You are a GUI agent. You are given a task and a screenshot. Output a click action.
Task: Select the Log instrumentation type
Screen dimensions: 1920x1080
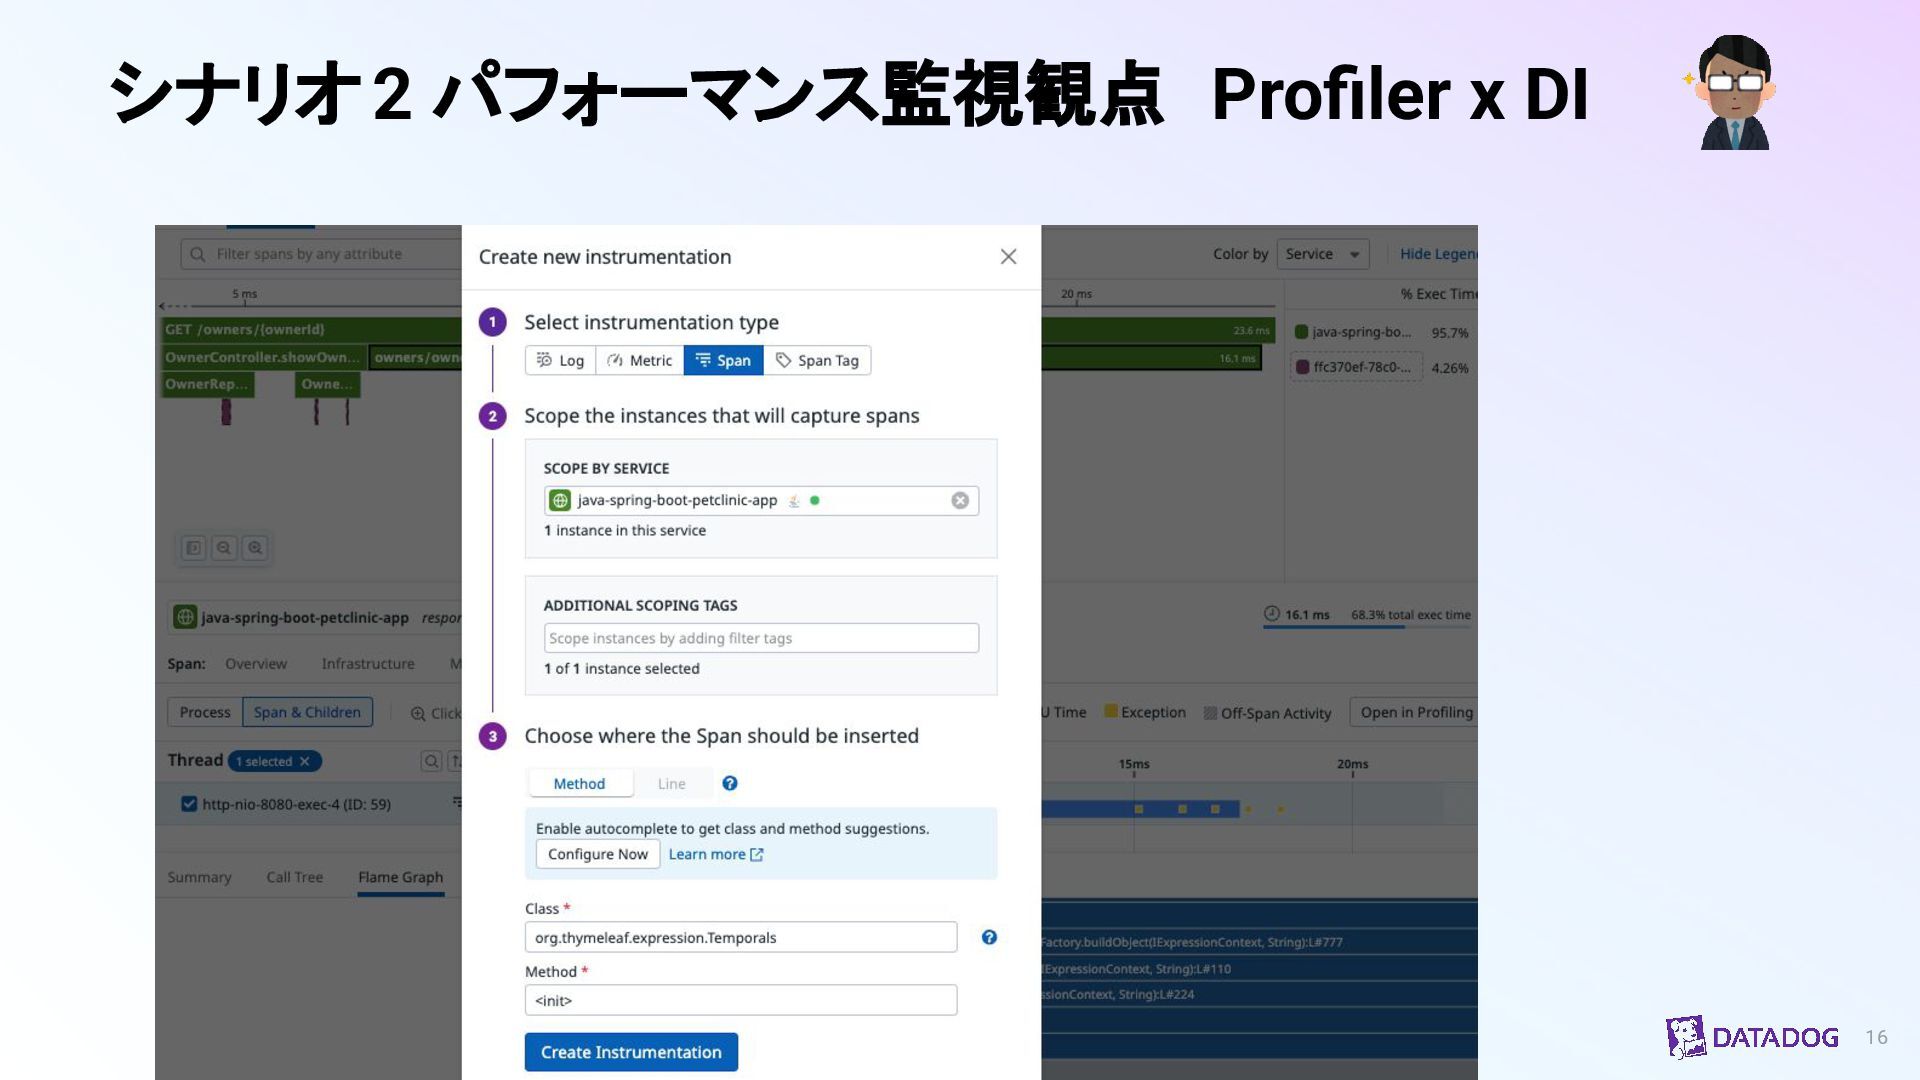[x=560, y=360]
